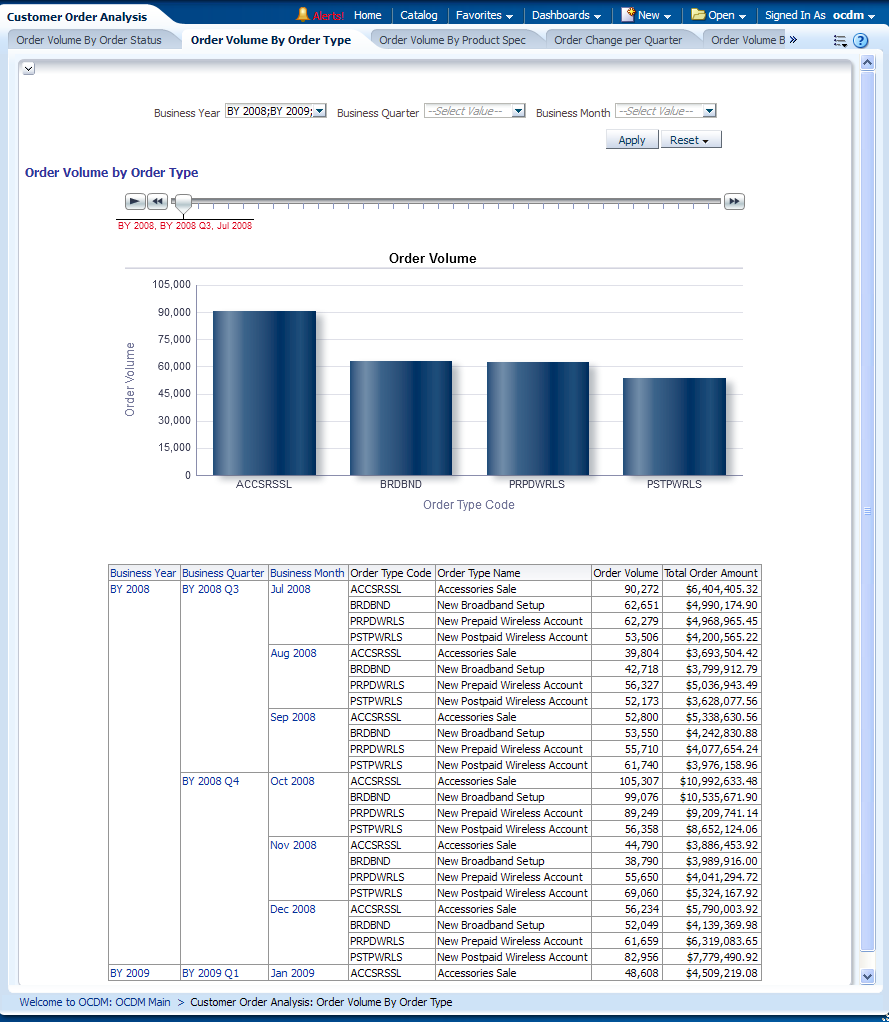Open the Dashboards menu

(x=566, y=15)
